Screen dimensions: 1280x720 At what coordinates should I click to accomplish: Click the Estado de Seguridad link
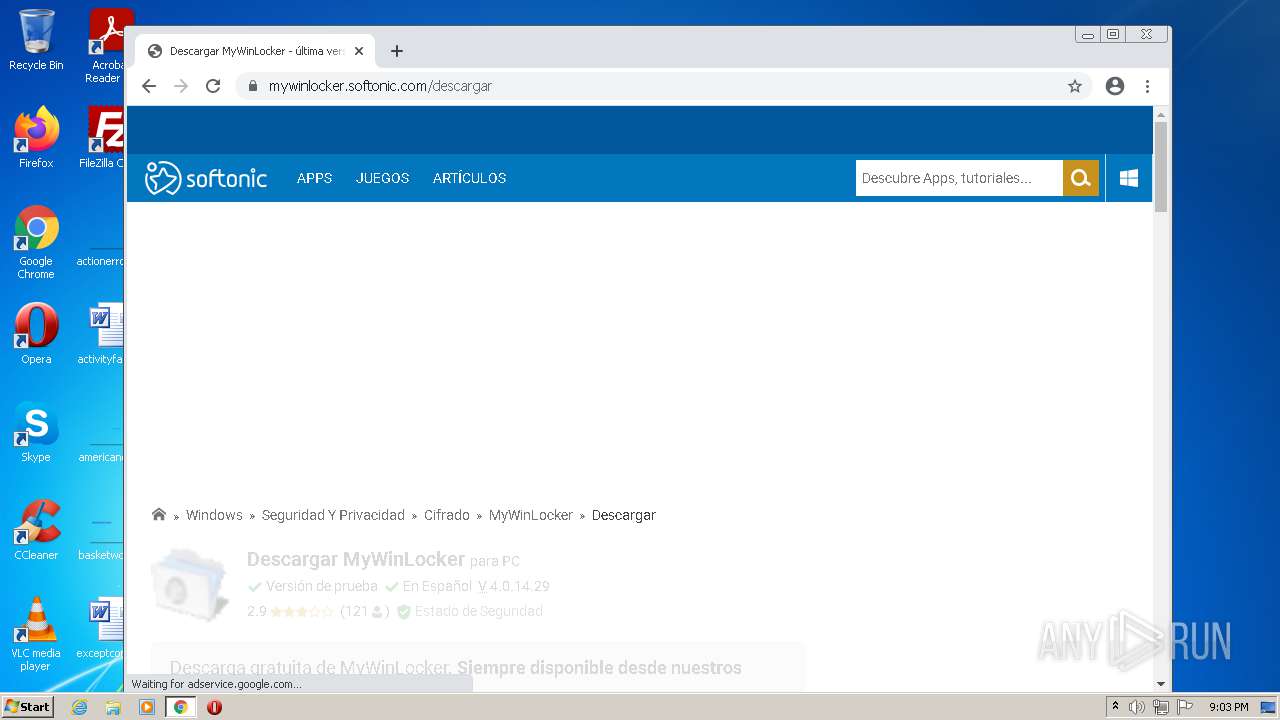point(478,611)
